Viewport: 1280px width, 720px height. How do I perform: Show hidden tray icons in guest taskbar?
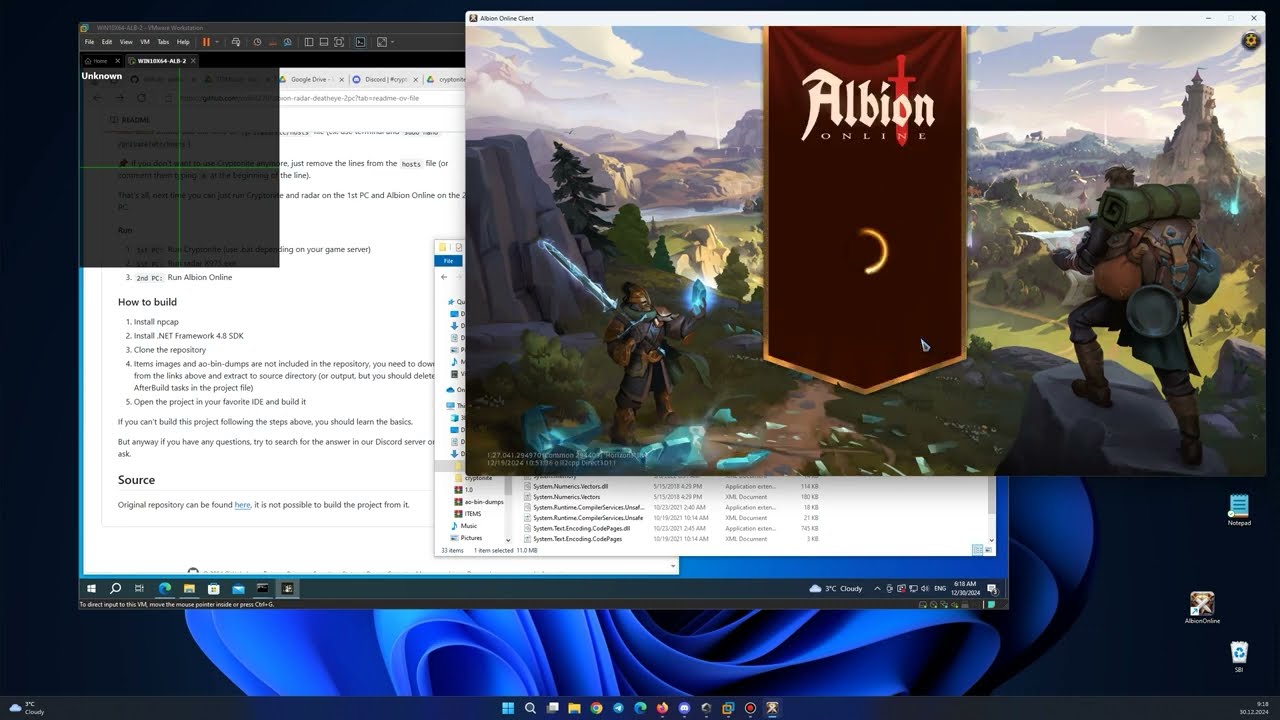(x=877, y=589)
